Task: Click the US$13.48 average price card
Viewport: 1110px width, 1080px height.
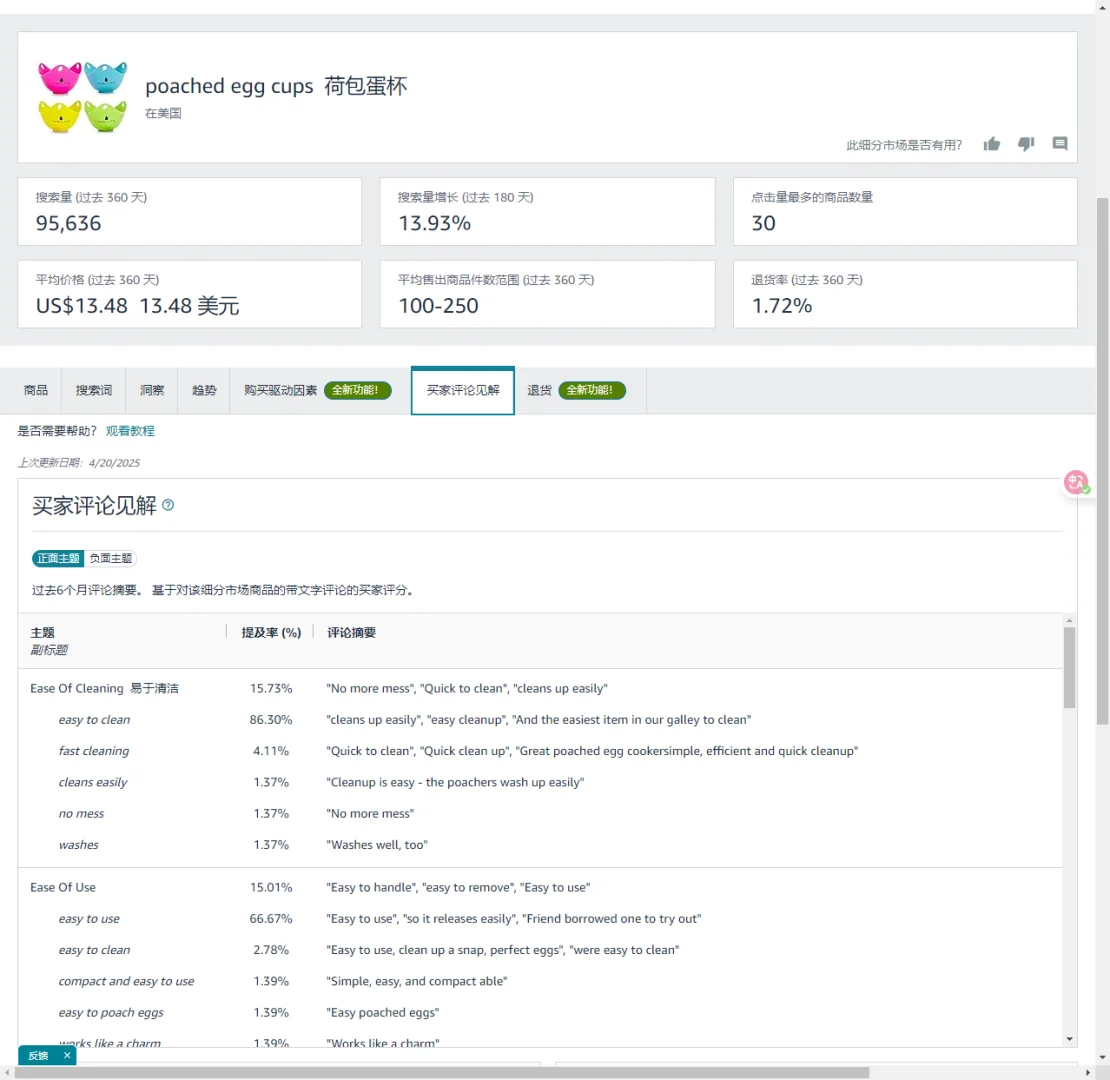Action: point(189,294)
